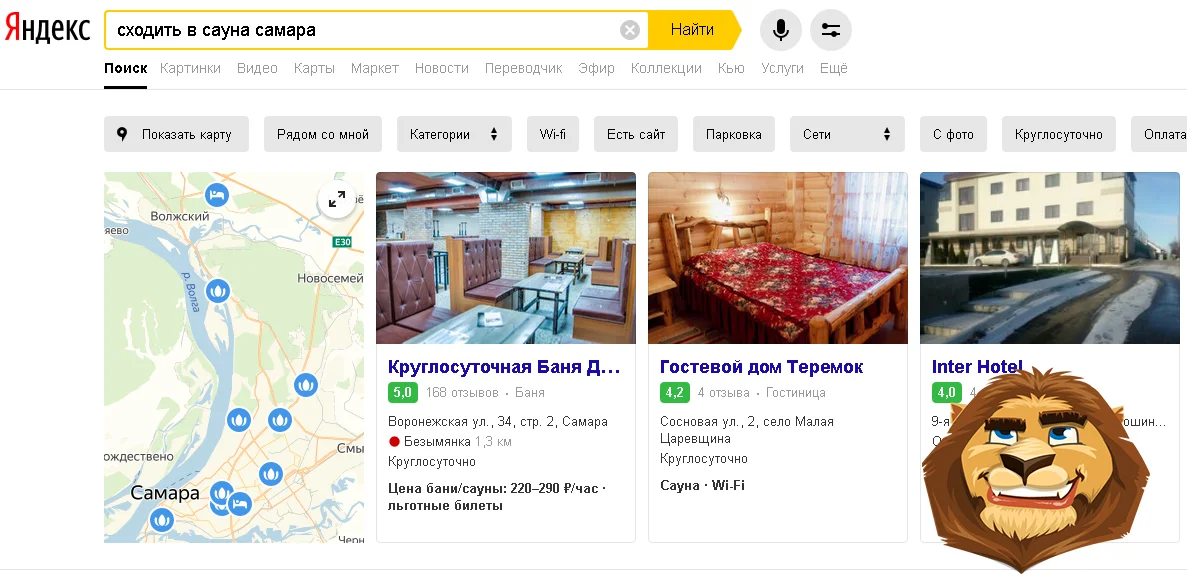Screen dimensions: 1187x574
Task: Click the E30 road sign on map
Action: (x=343, y=242)
